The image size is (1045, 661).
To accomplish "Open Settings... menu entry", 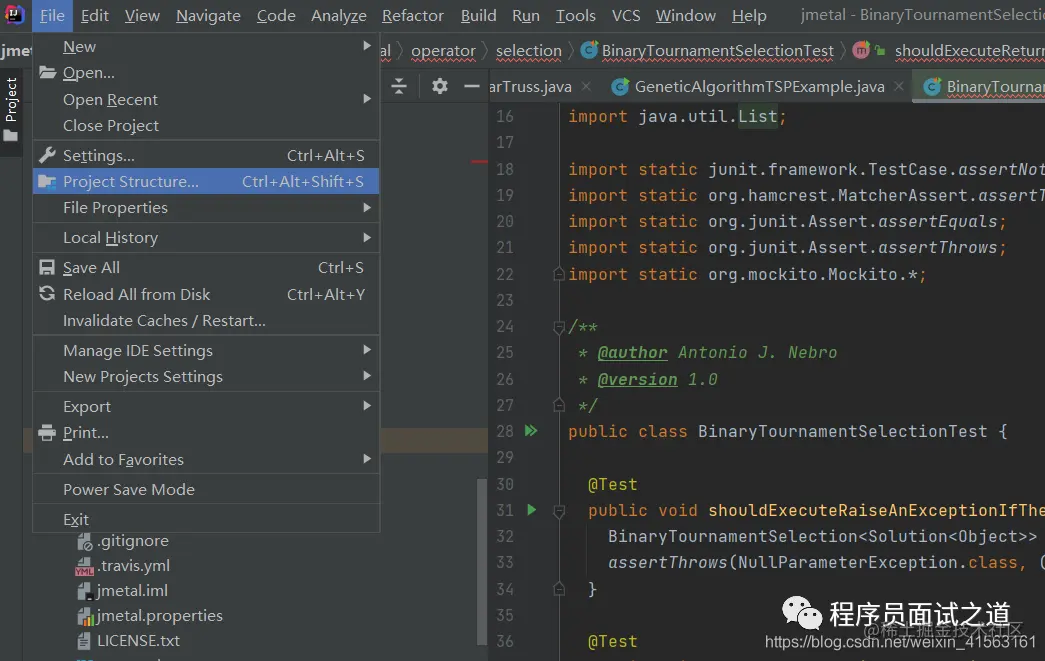I will point(206,155).
